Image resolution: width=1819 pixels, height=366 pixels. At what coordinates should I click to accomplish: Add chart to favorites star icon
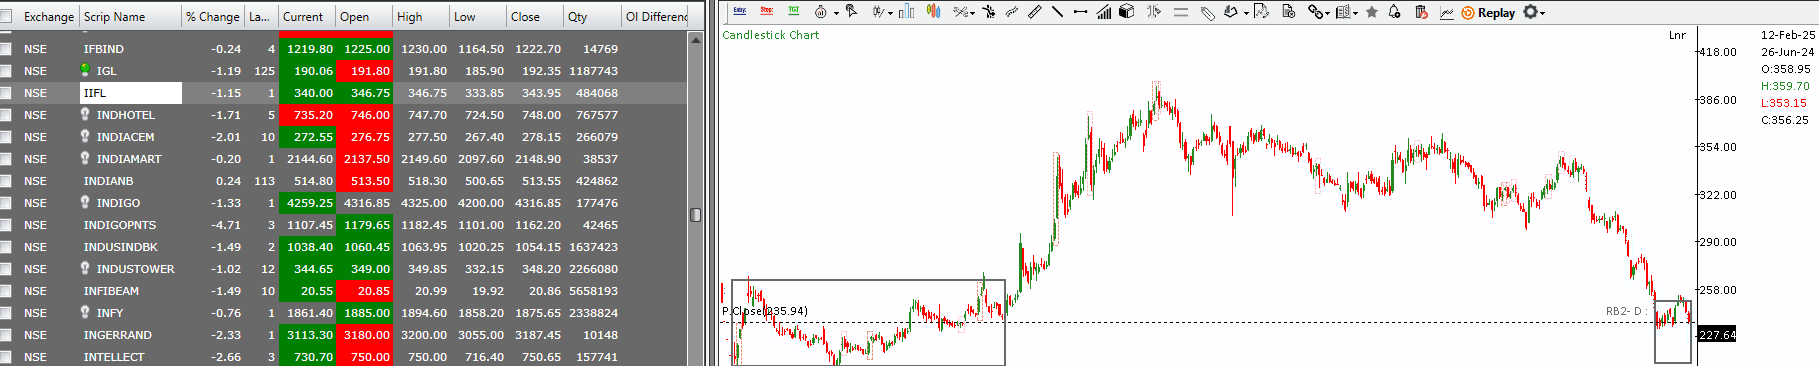click(x=1371, y=12)
